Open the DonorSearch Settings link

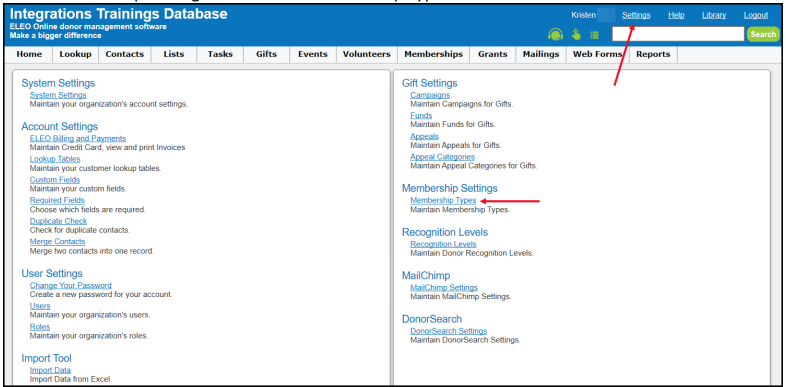(448, 331)
